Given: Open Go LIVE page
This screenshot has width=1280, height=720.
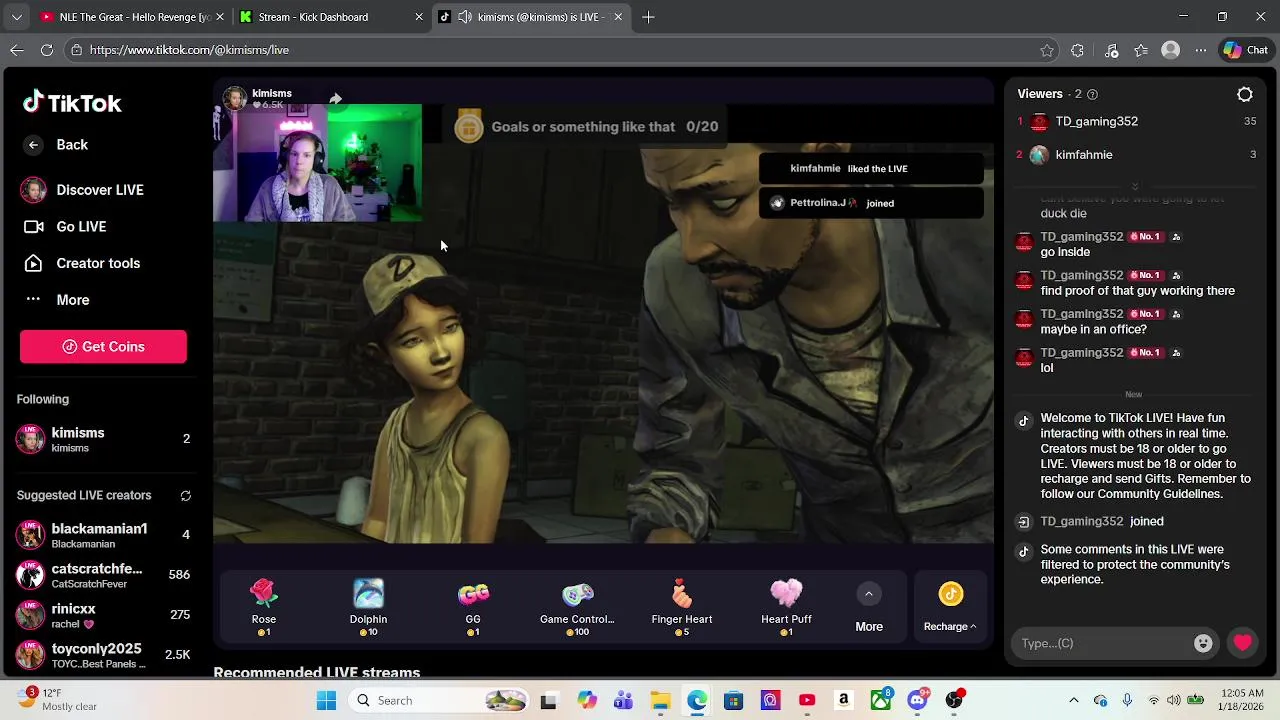Looking at the screenshot, I should point(66,227).
